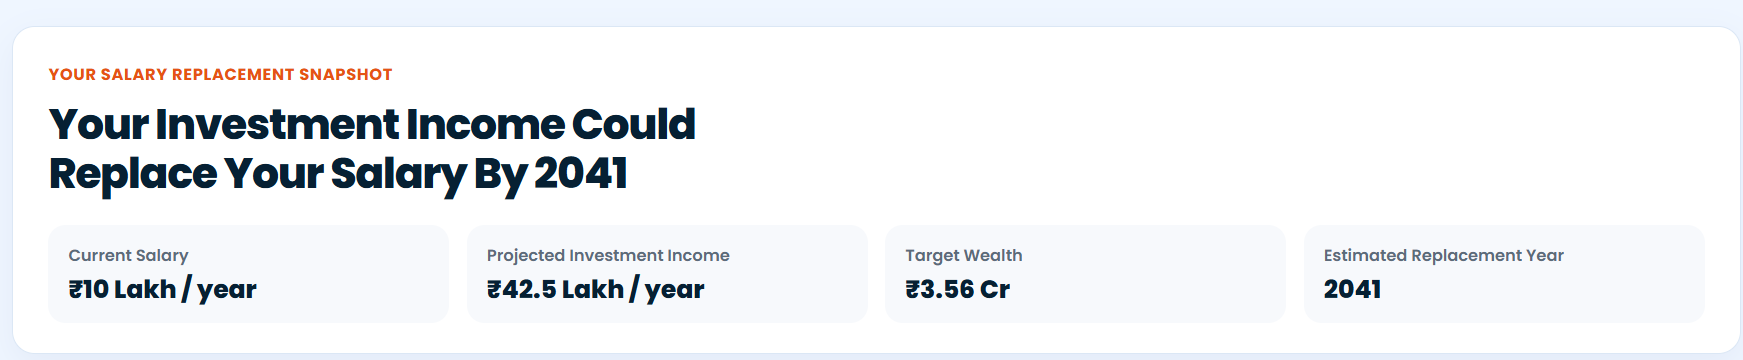Image resolution: width=1743 pixels, height=360 pixels.
Task: Click the word 'Lakh' in the 10 Lakh value
Action: (x=145, y=289)
